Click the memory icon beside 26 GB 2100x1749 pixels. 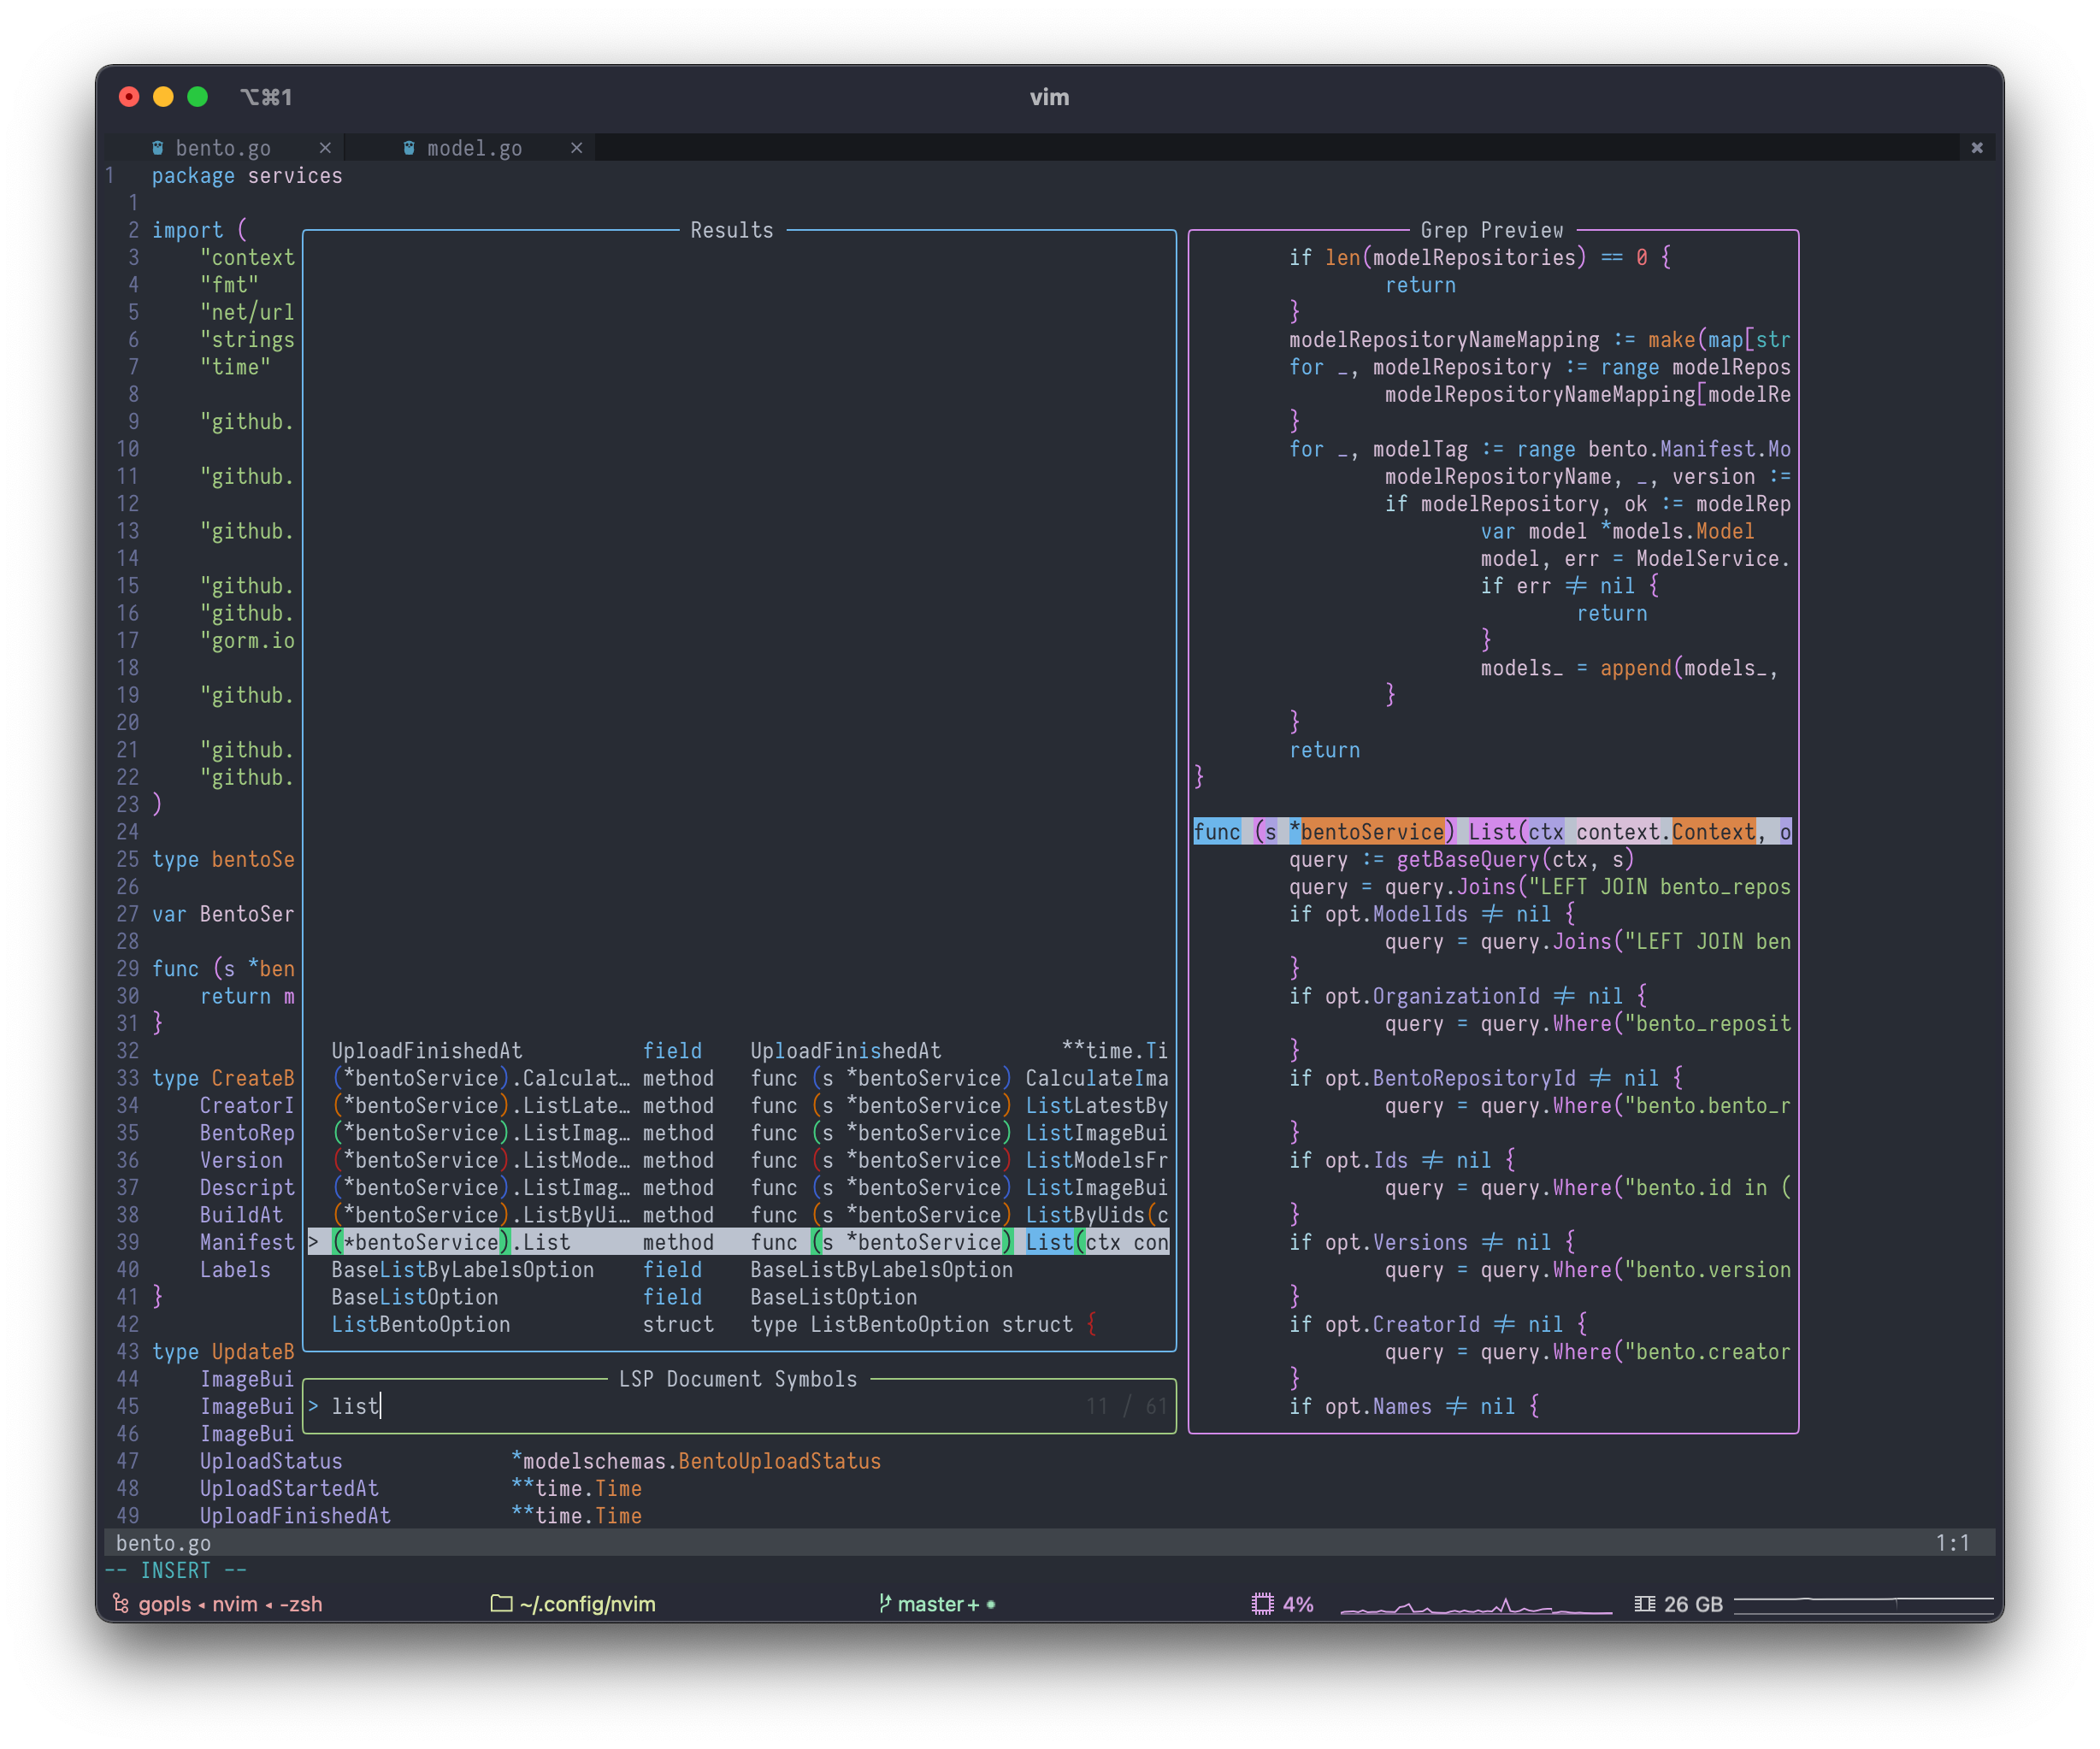click(1644, 1604)
